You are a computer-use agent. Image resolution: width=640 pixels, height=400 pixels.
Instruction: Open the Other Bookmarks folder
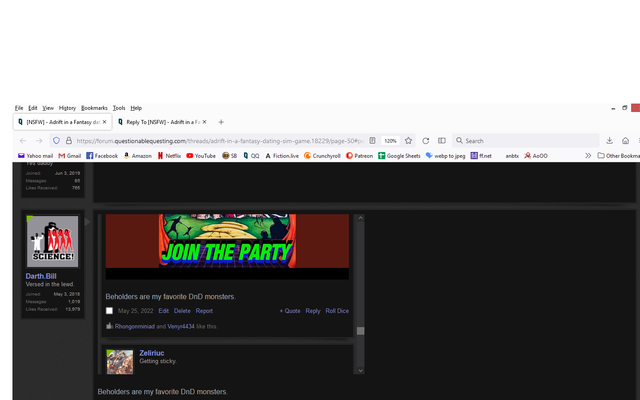click(x=618, y=156)
